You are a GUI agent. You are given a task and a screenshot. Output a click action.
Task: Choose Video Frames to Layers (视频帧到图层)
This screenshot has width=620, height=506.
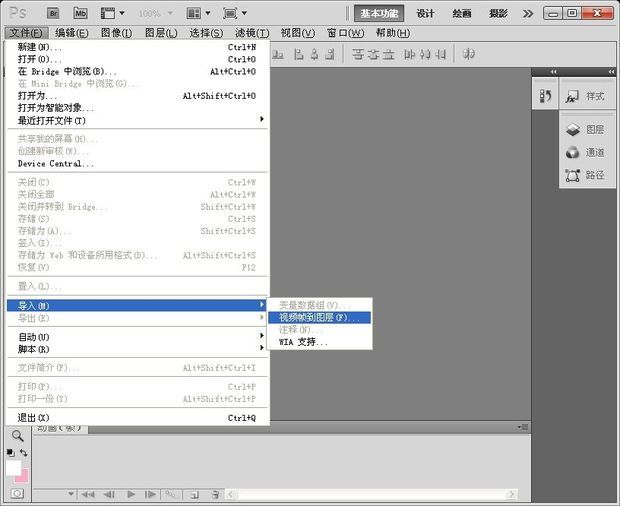point(319,317)
